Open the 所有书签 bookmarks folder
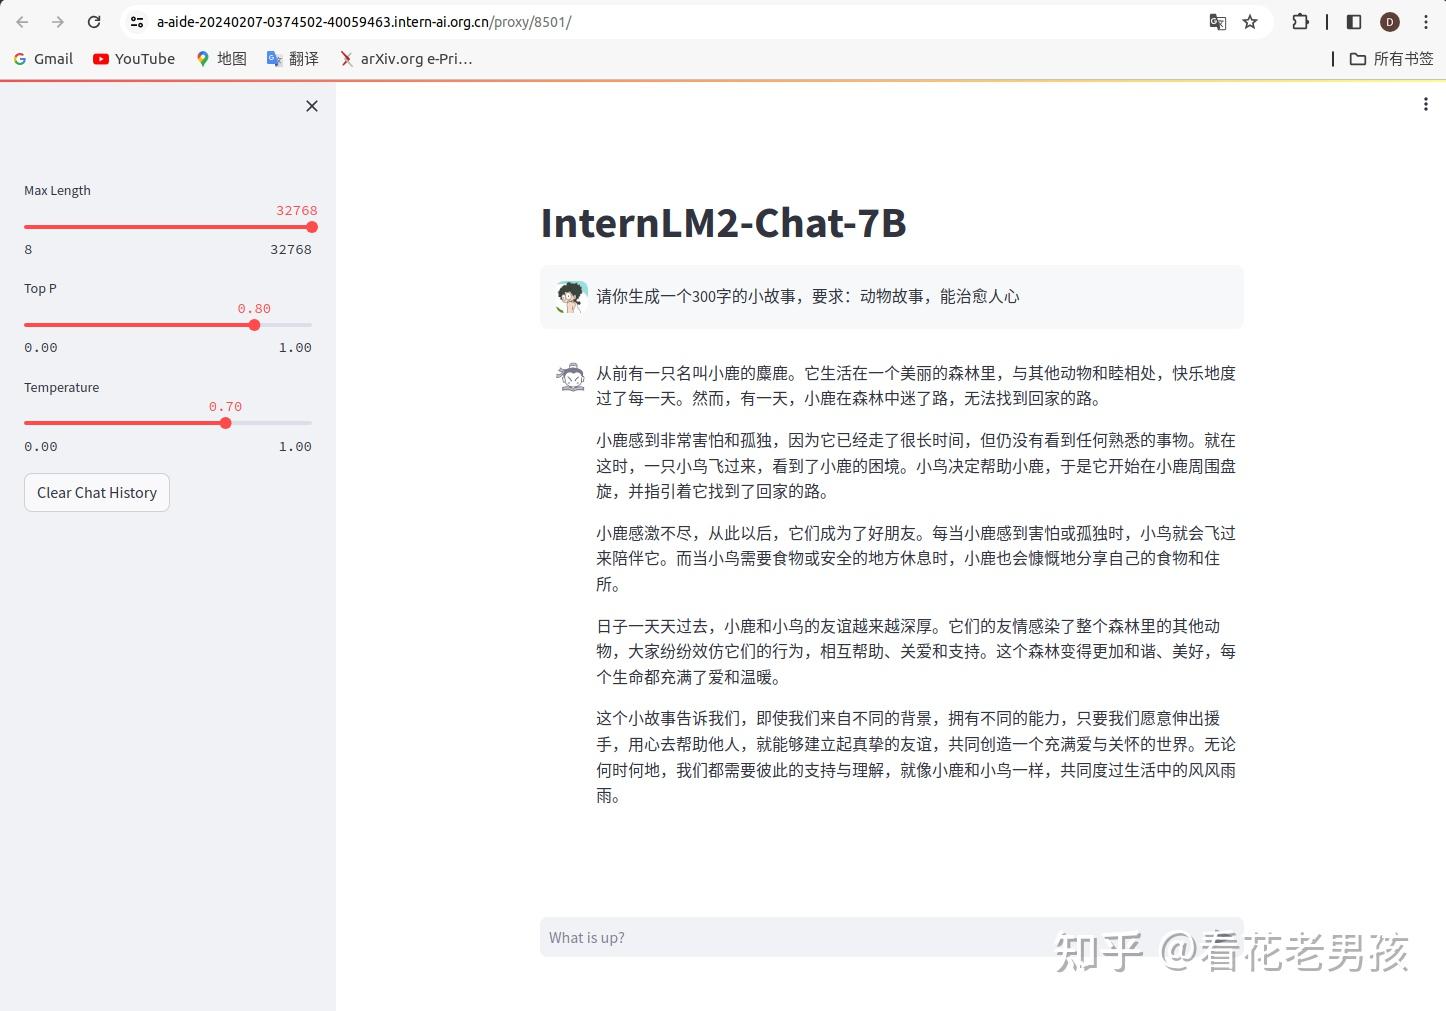This screenshot has height=1011, width=1446. pyautogui.click(x=1391, y=58)
